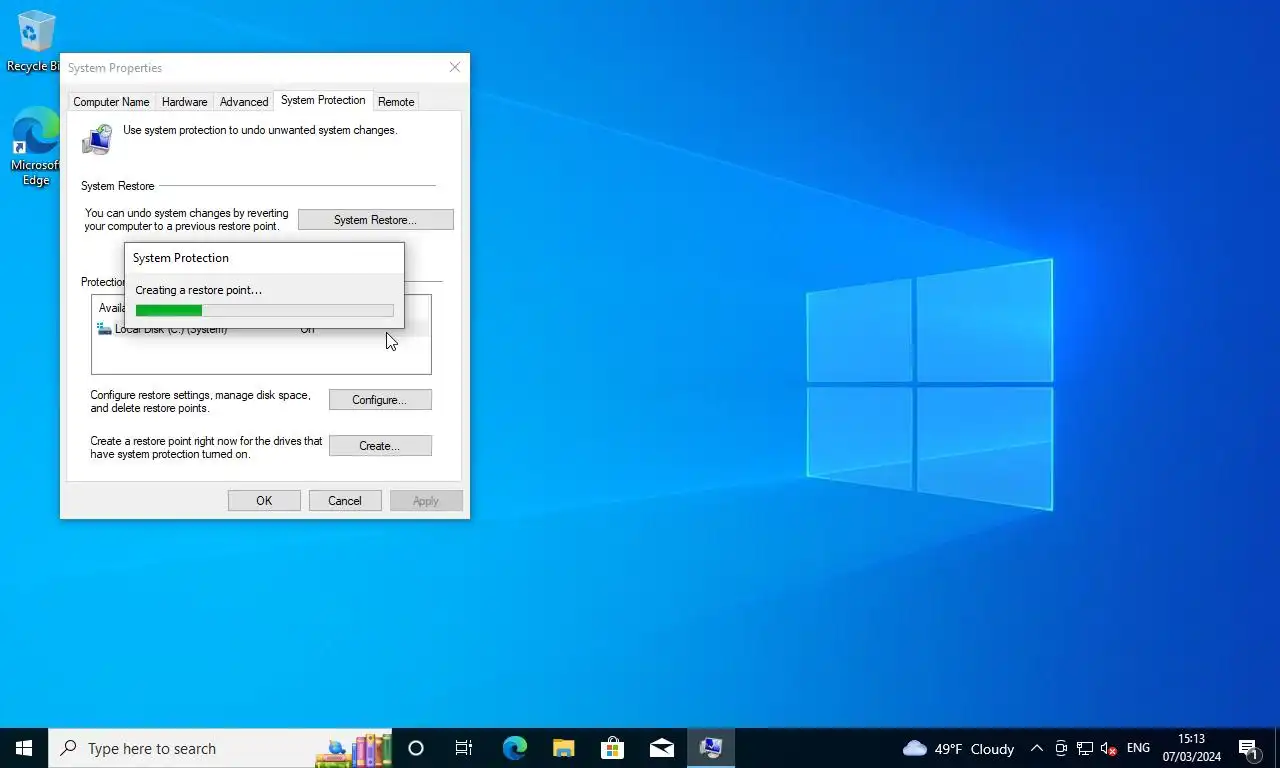
Task: Select the System Protection tab
Action: [323, 100]
